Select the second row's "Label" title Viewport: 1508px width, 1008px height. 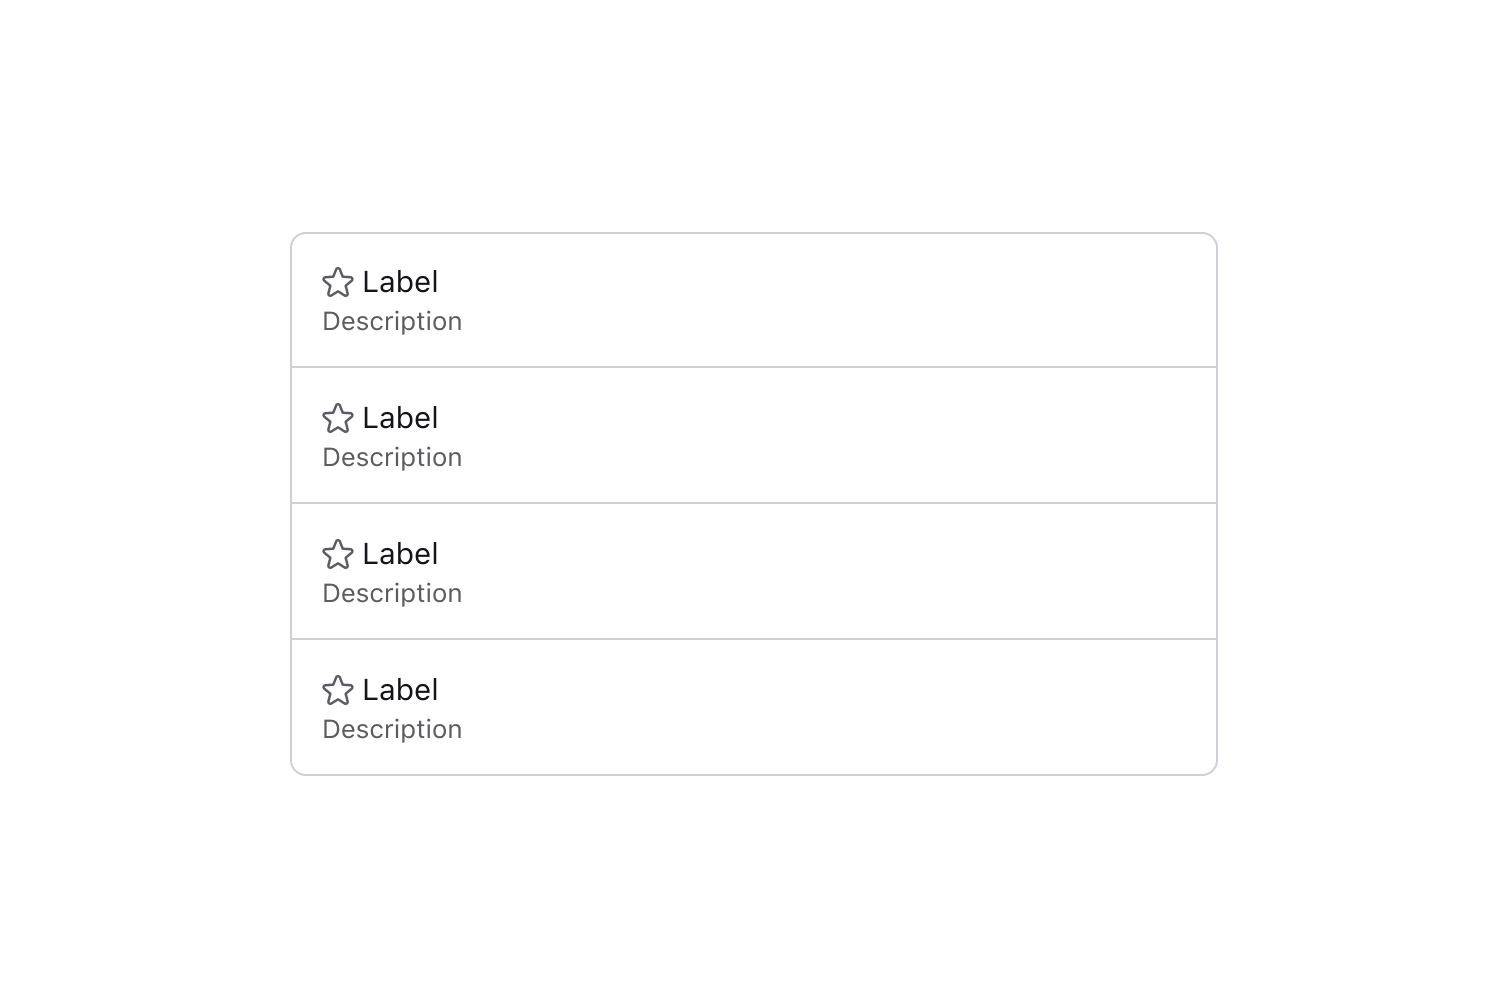(400, 419)
